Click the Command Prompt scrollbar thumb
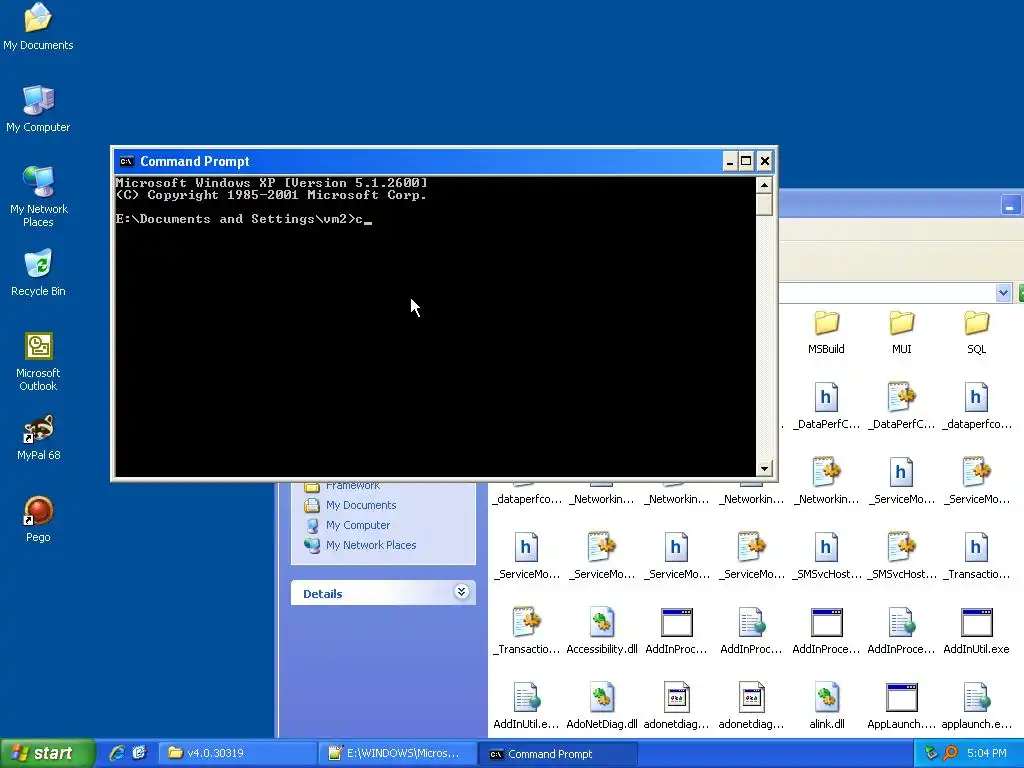This screenshot has width=1024, height=768. click(x=764, y=204)
